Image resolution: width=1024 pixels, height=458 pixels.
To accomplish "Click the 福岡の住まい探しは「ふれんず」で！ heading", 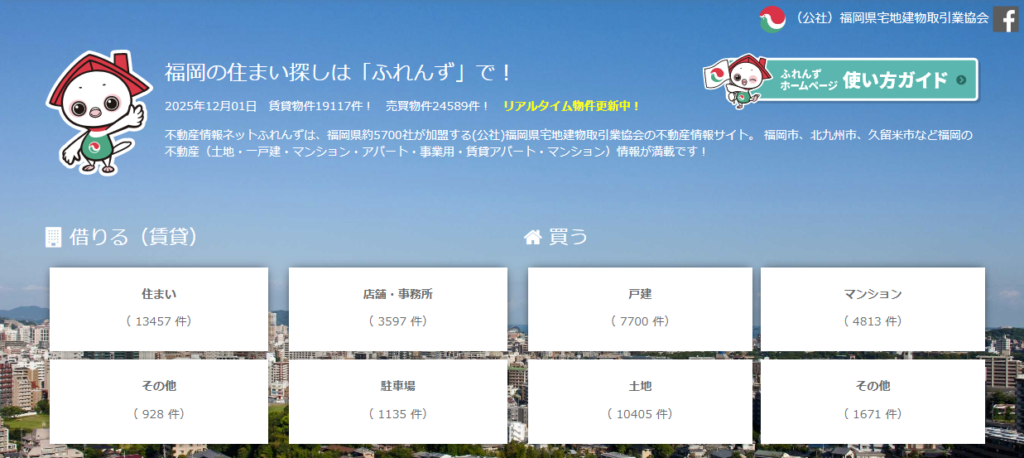I will (339, 73).
